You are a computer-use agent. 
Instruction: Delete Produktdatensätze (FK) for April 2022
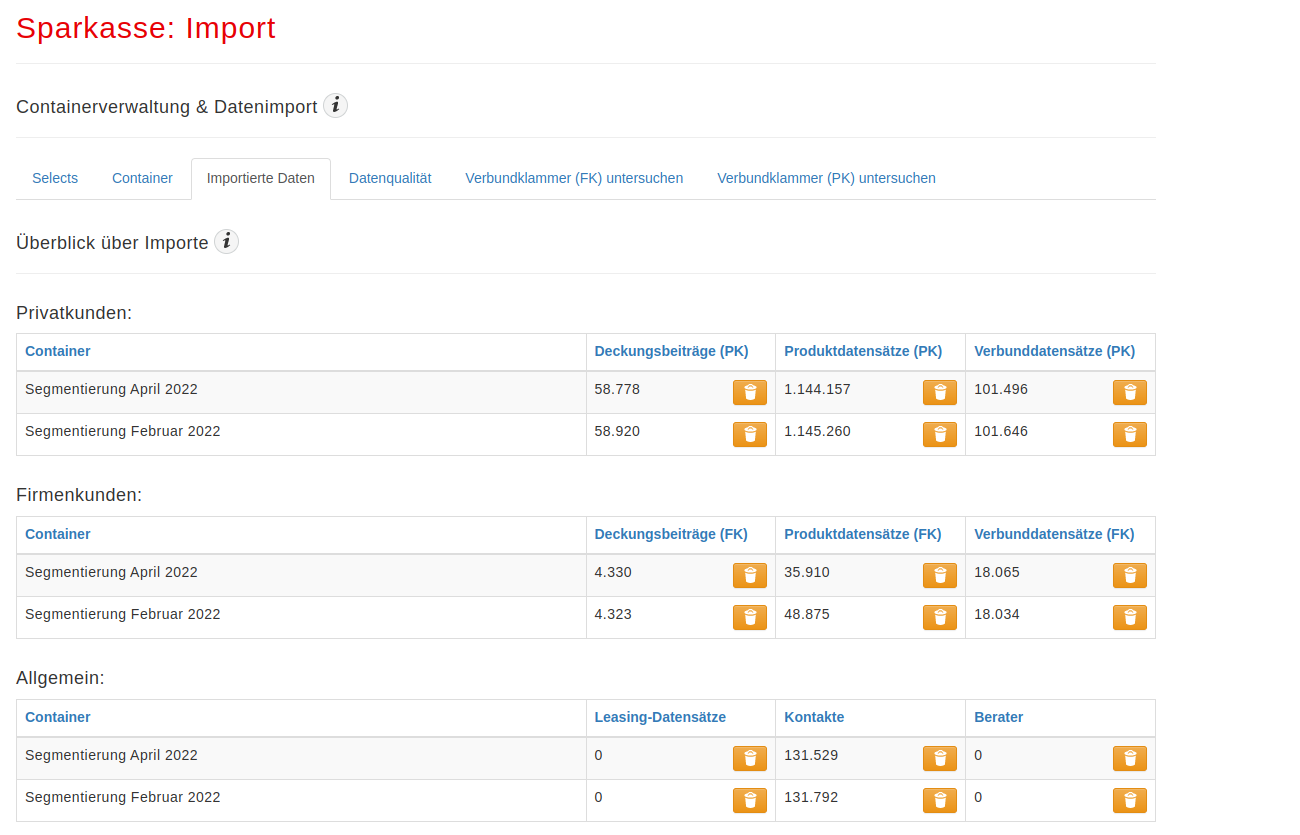pos(940,575)
